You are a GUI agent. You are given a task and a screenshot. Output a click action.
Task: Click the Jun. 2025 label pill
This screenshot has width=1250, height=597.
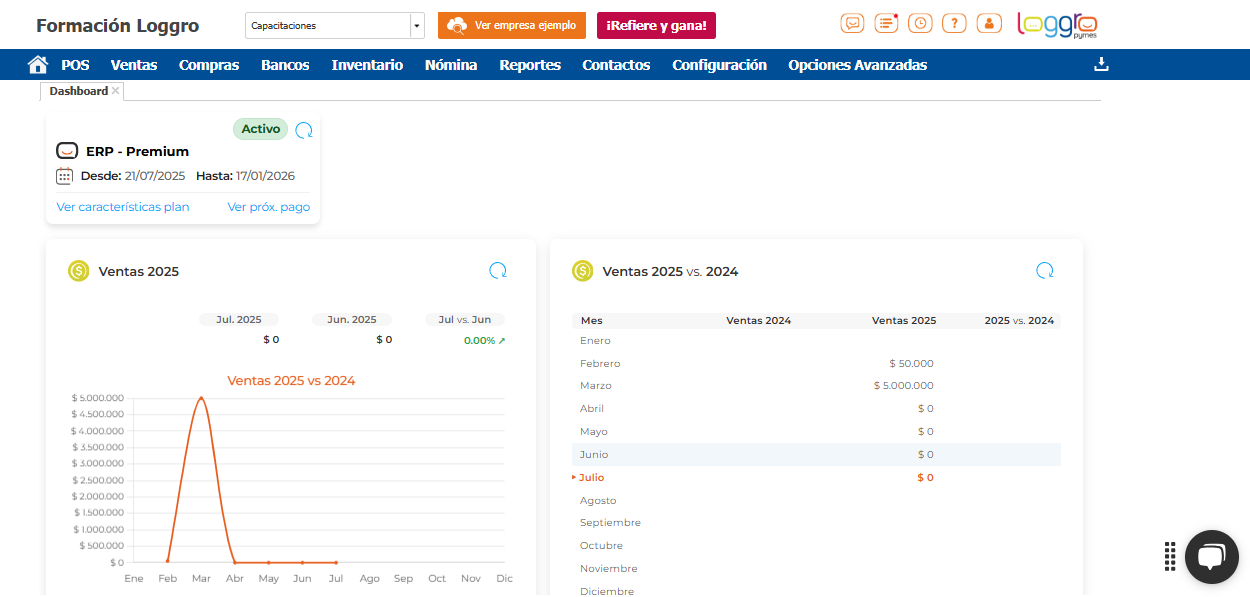coord(352,320)
